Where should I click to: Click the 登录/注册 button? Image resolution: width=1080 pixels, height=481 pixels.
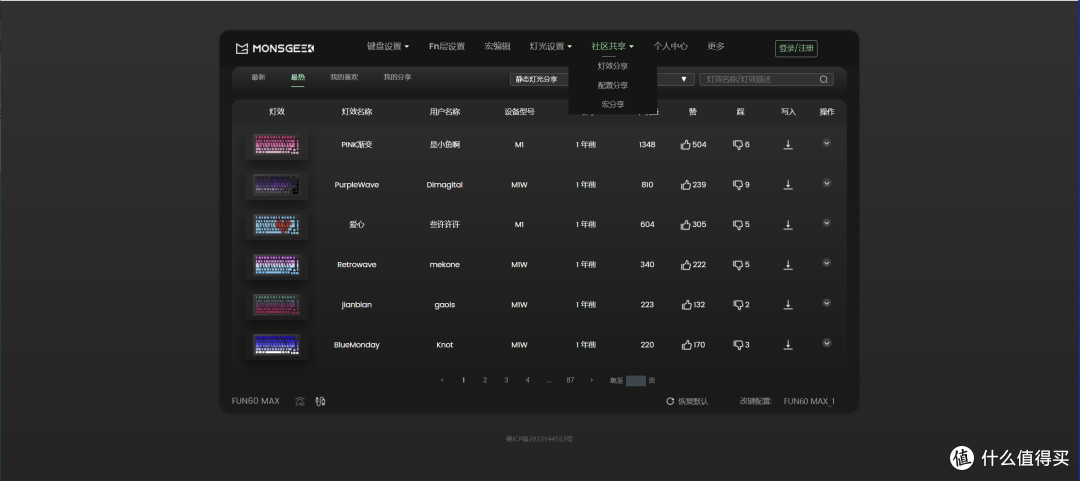tap(796, 48)
